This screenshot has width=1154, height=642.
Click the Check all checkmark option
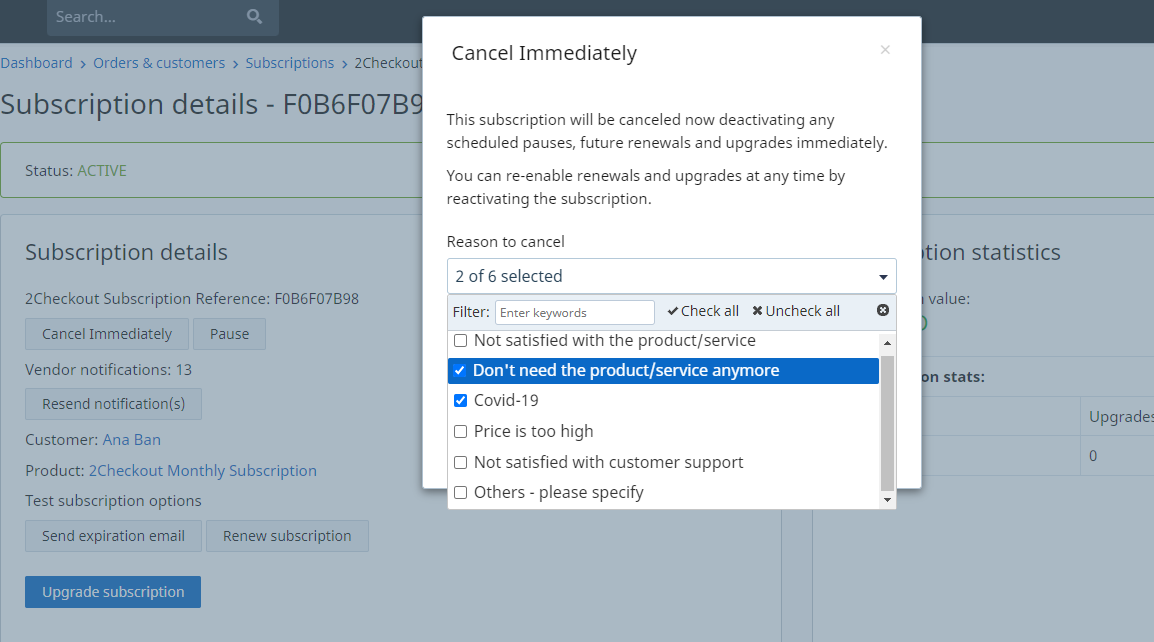tap(703, 311)
